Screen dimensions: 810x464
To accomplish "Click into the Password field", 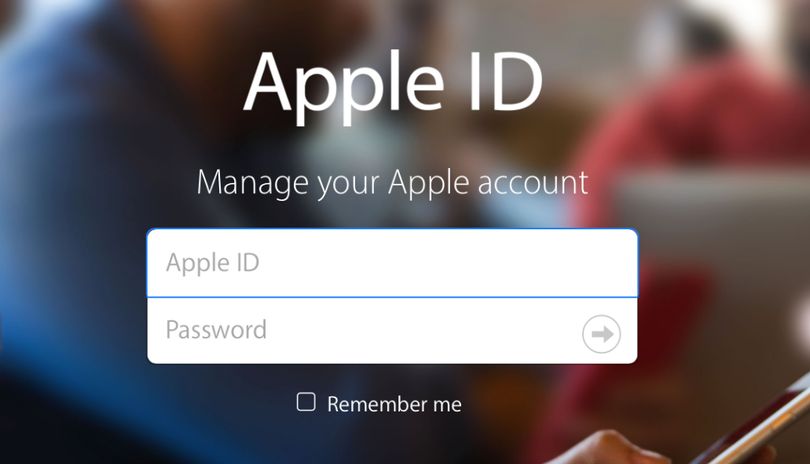I will pyautogui.click(x=392, y=331).
